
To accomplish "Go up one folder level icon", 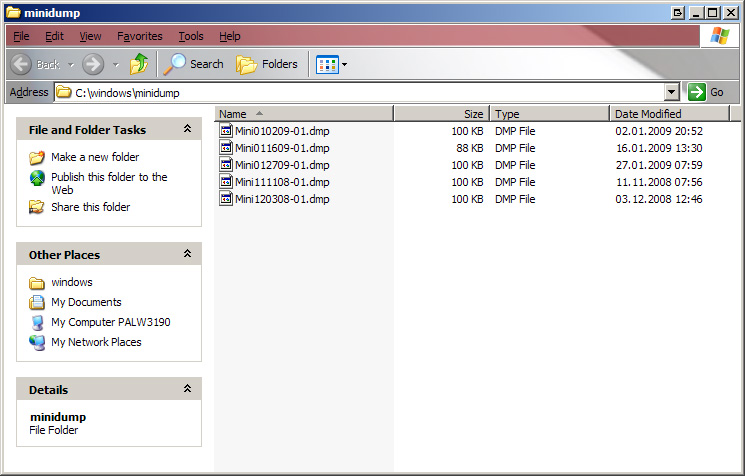I will [x=139, y=64].
